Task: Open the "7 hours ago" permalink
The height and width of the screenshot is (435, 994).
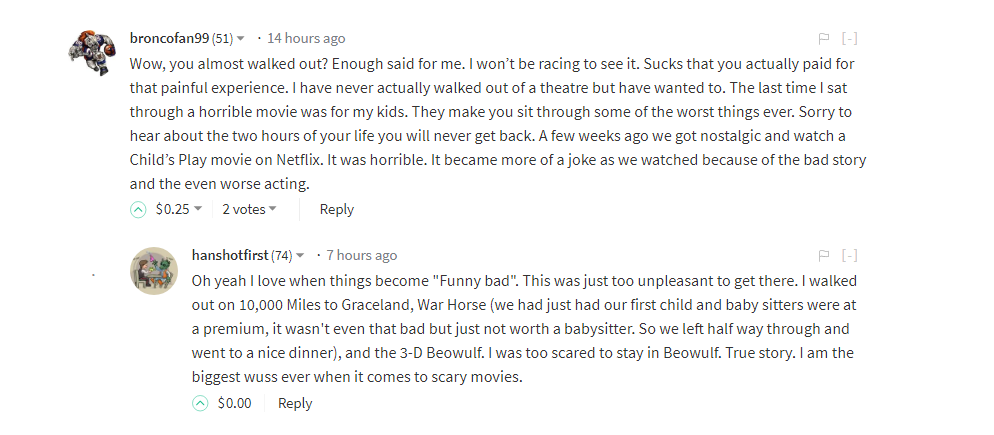Action: click(x=361, y=255)
